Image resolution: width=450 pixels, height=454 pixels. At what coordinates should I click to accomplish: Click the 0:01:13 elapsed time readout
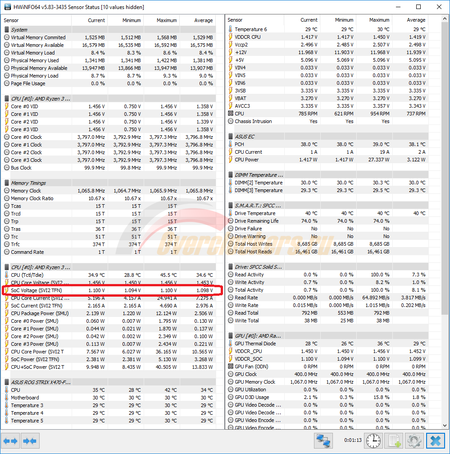click(x=353, y=440)
